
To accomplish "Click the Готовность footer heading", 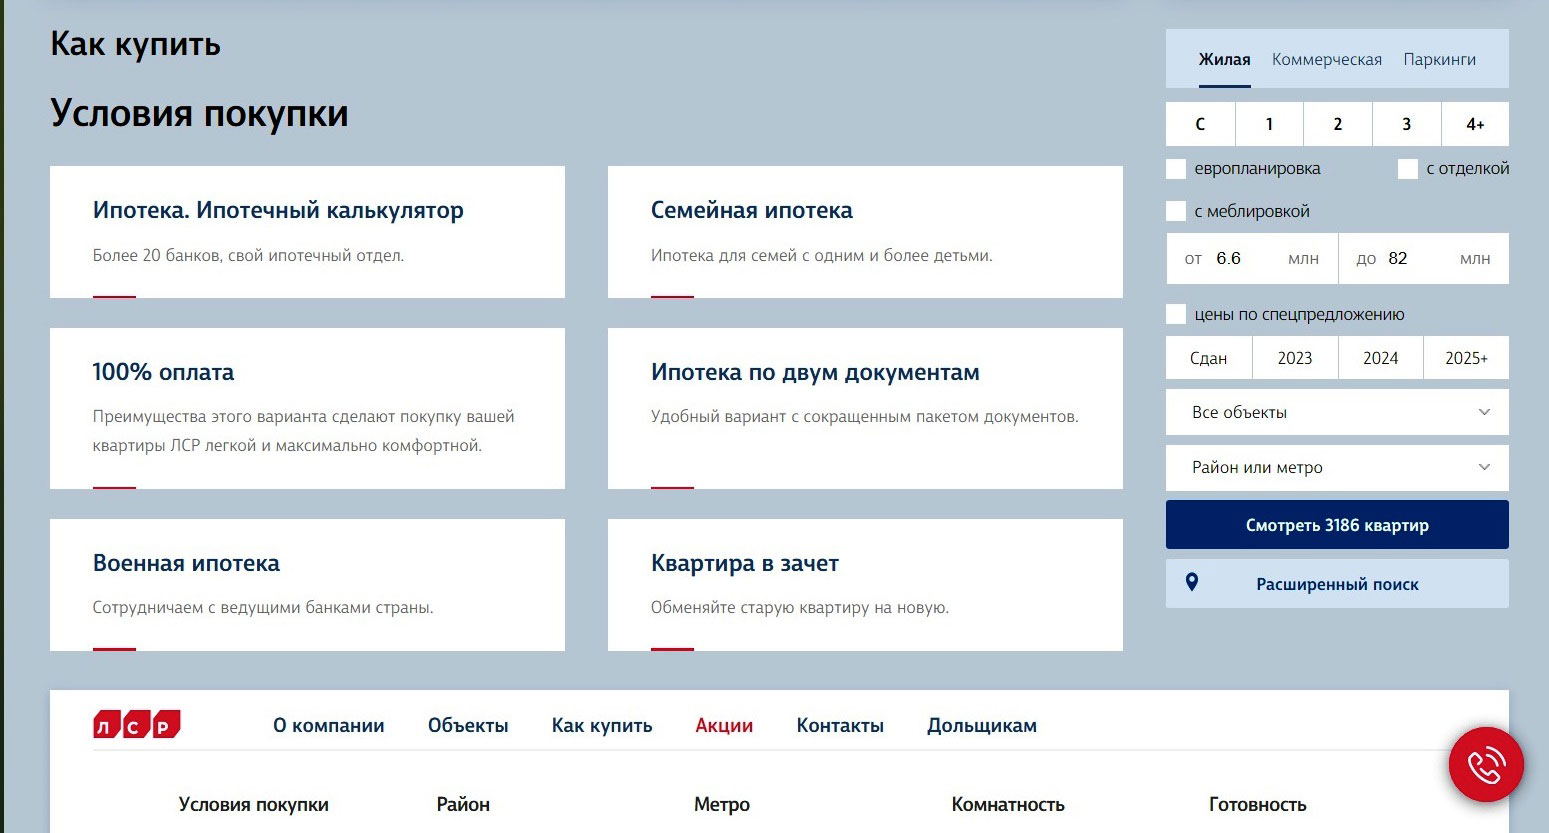I will point(1258,804).
